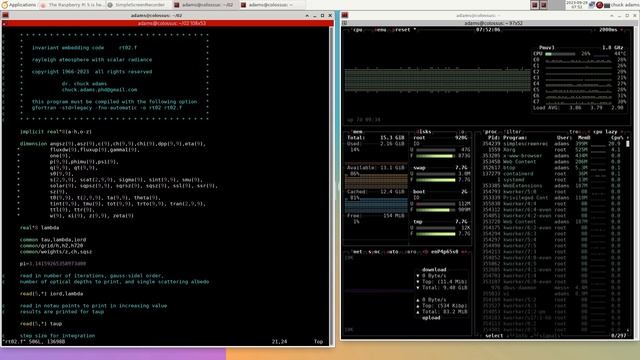Click btop preset switch button
The width and height of the screenshot is (640, 360).
(405, 30)
